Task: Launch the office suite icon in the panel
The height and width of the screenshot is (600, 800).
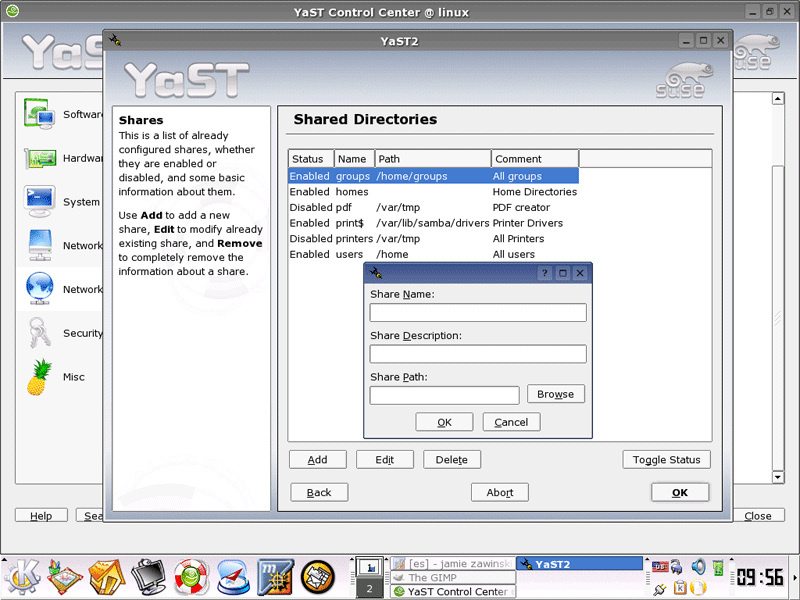Action: [x=64, y=577]
